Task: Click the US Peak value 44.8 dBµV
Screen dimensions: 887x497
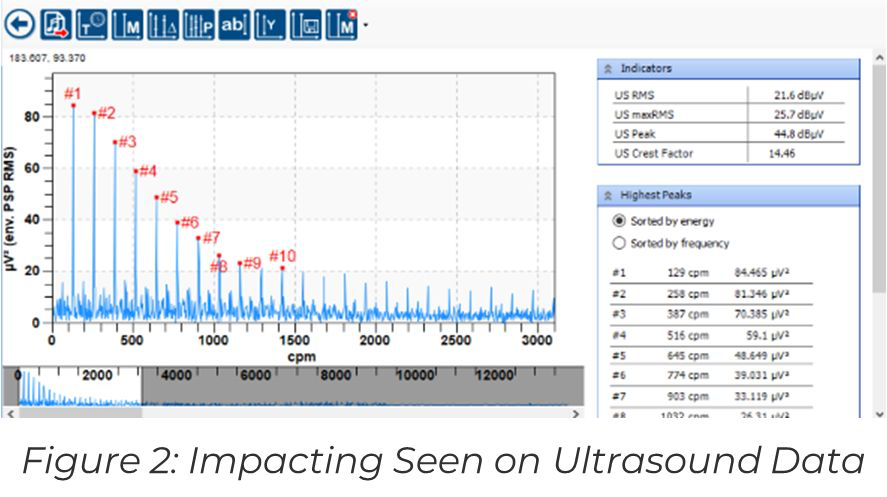Action: pyautogui.click(x=798, y=134)
